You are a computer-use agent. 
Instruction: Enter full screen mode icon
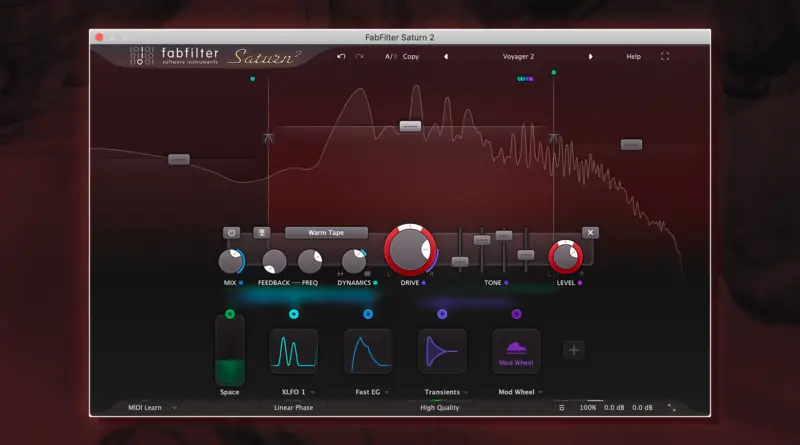coord(665,57)
